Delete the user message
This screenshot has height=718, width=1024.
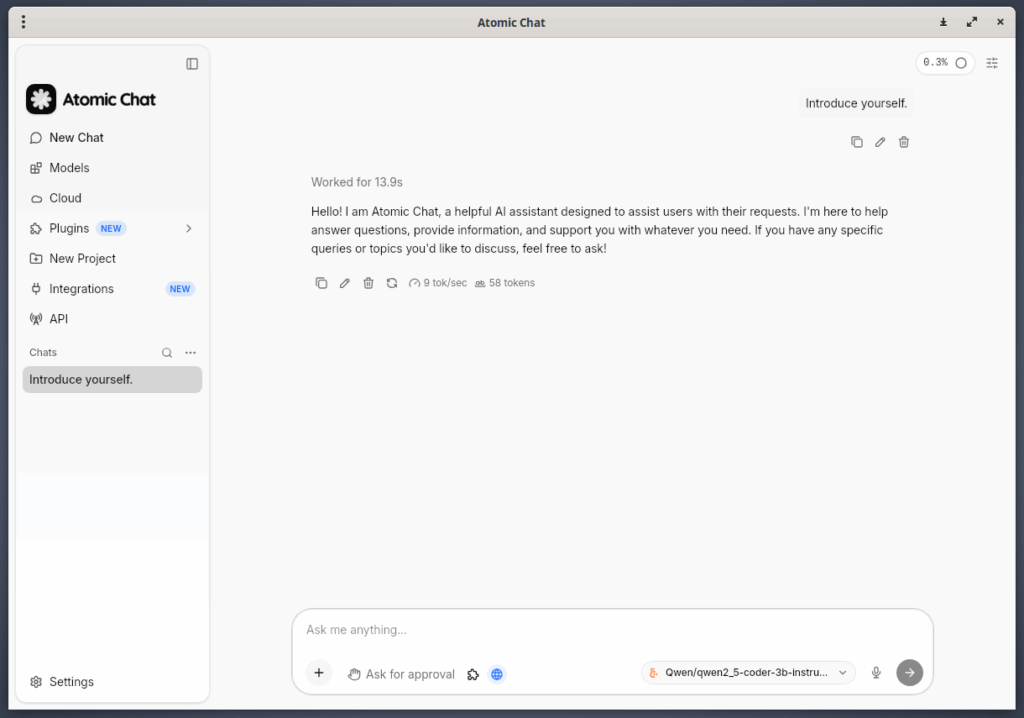tap(904, 142)
